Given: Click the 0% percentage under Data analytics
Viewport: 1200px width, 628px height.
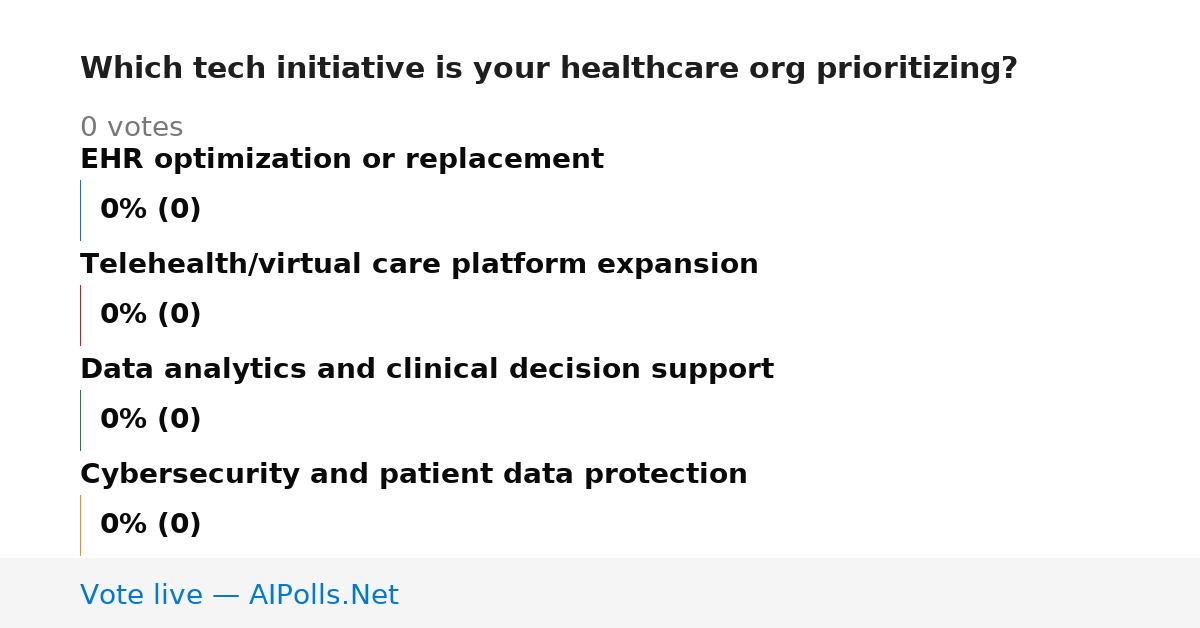Looking at the screenshot, I should [124, 420].
